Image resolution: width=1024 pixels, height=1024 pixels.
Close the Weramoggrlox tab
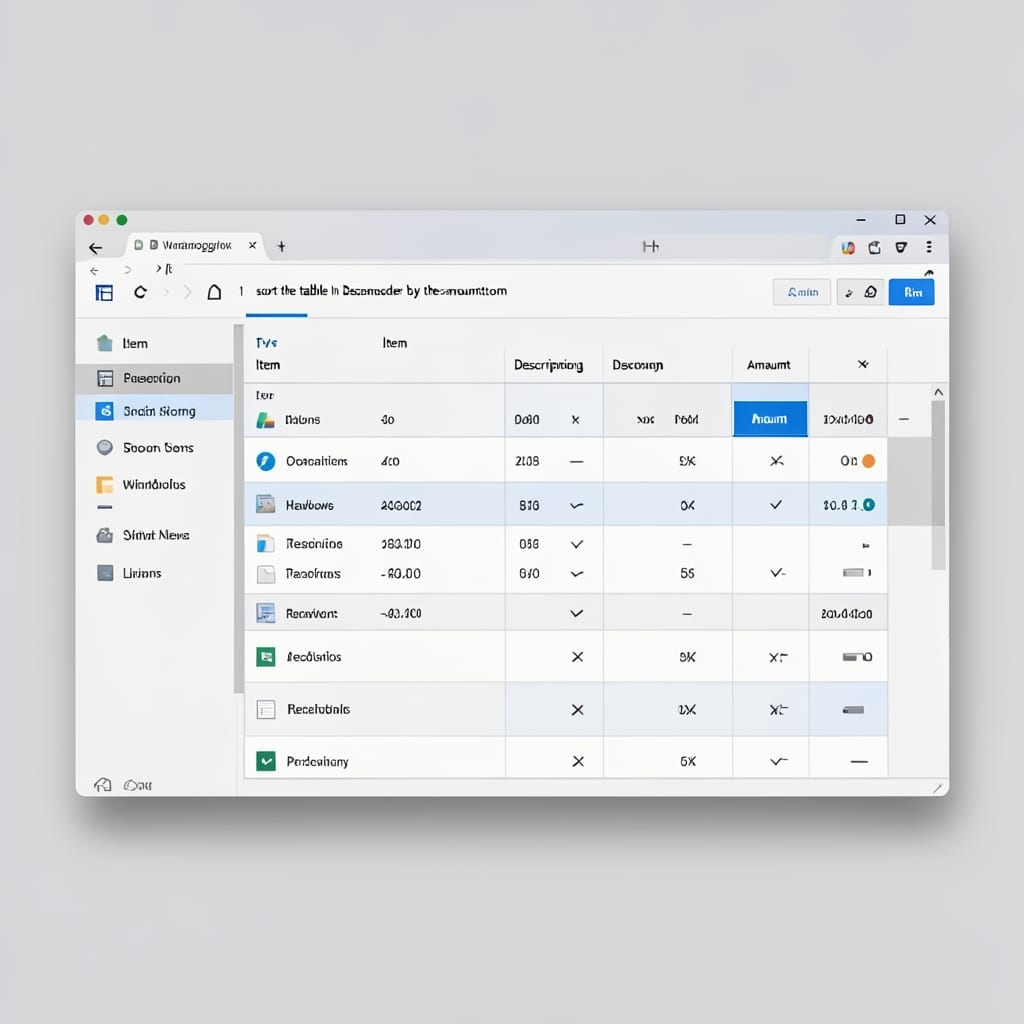click(252, 246)
